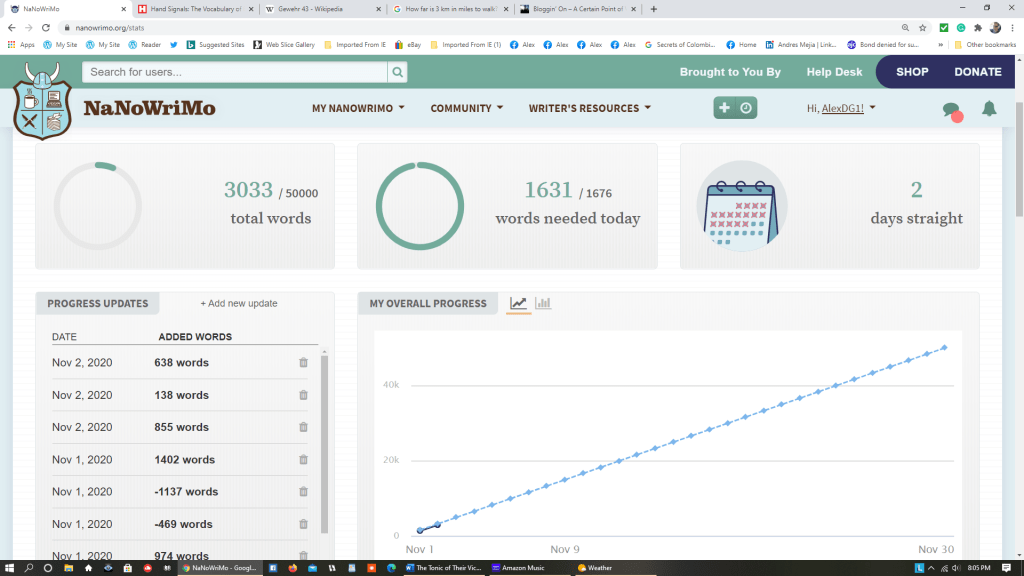The width and height of the screenshot is (1024, 576).
Task: Click the NaNoWriMo shield logo
Action: click(x=42, y=98)
